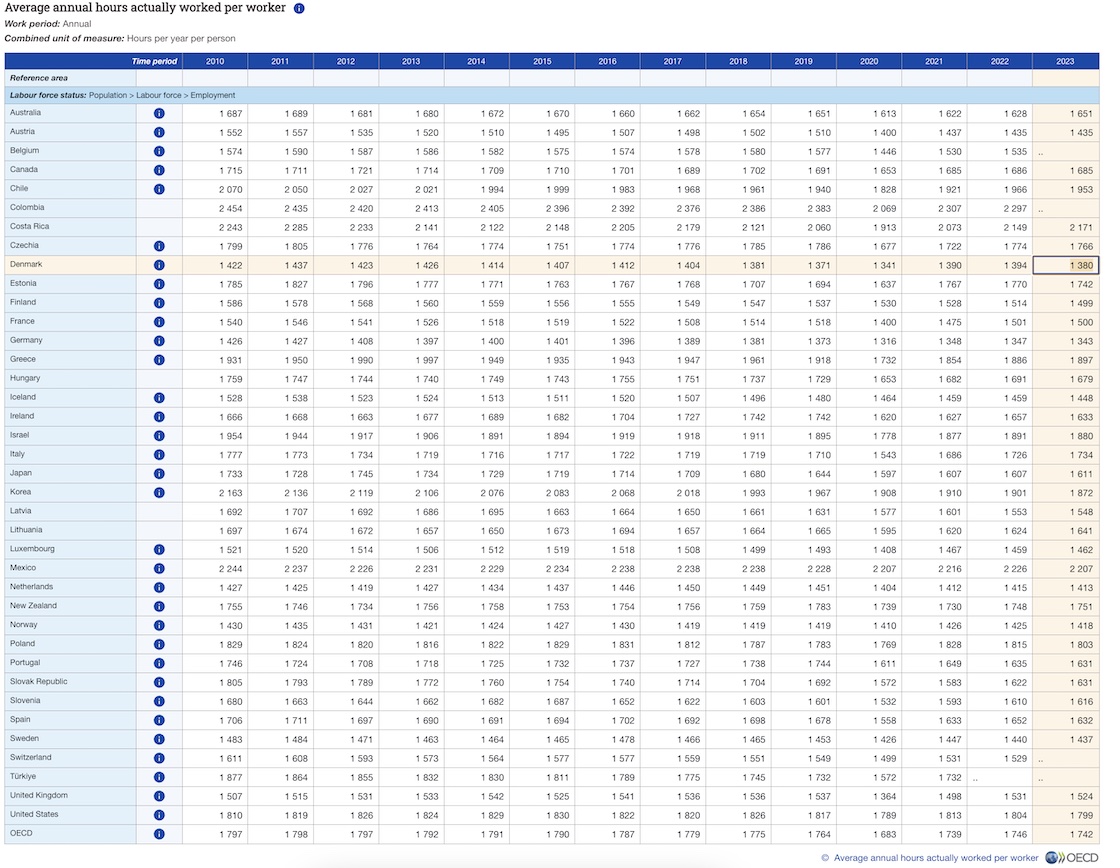Click the Türkiye info icon
The height and width of the screenshot is (868, 1120).
click(159, 777)
